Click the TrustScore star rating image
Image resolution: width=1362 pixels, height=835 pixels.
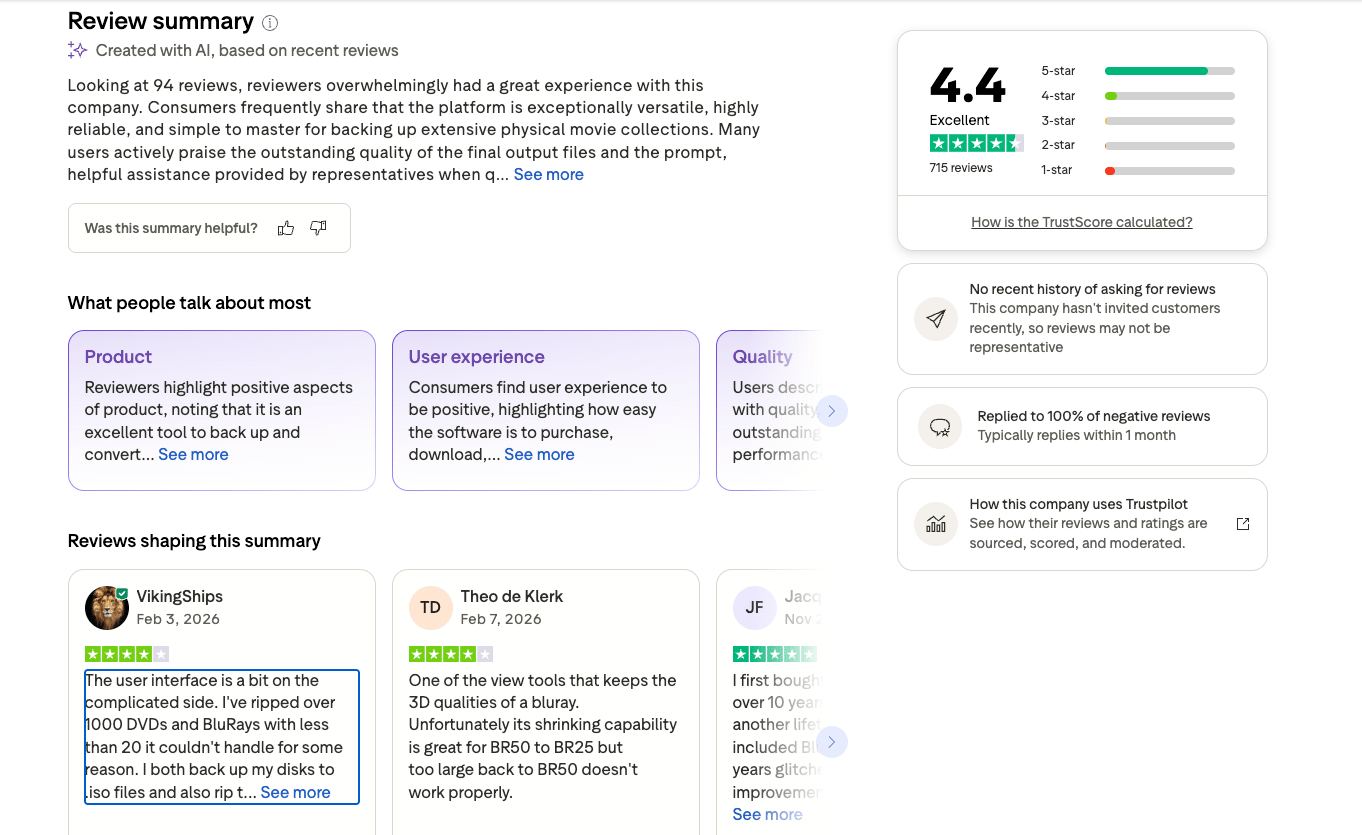click(976, 143)
